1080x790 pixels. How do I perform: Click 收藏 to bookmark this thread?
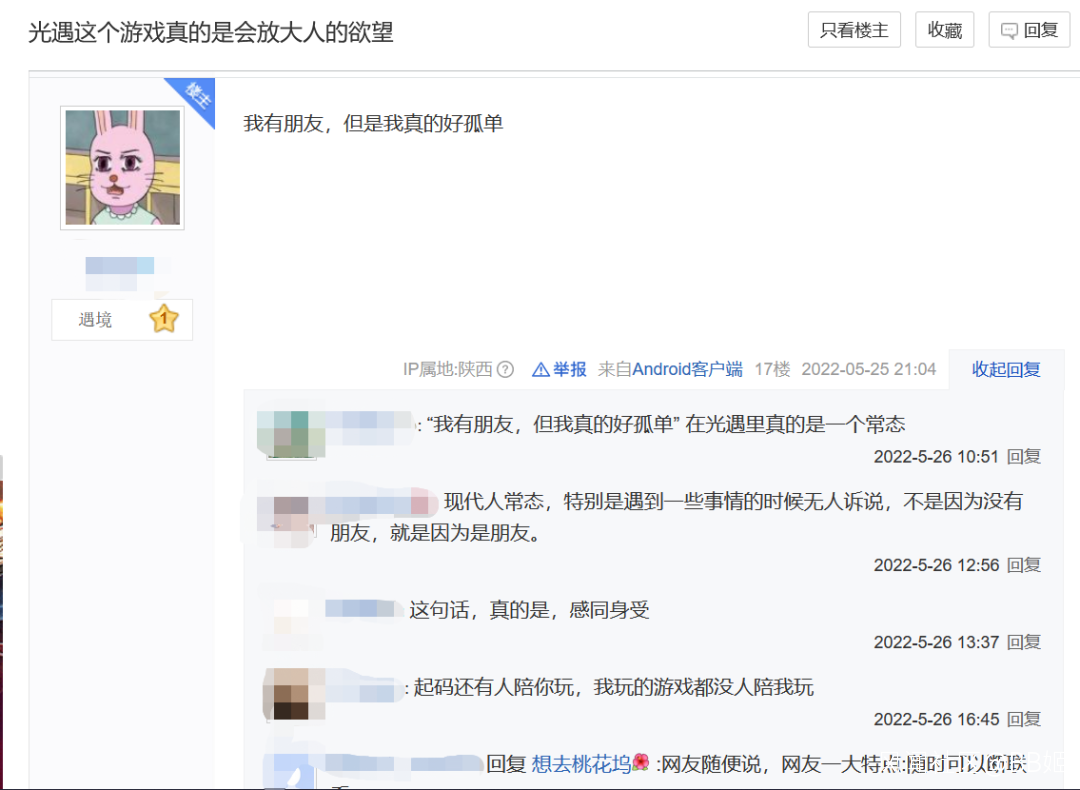coord(944,30)
